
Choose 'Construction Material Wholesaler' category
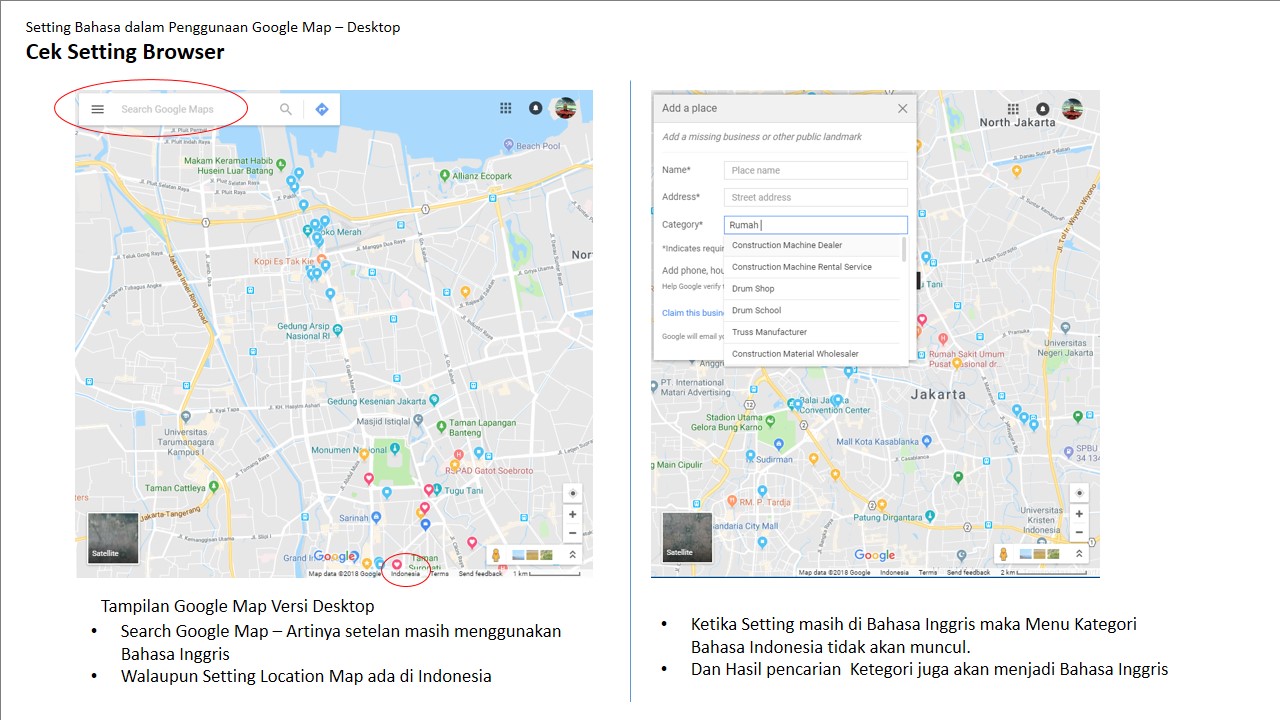(x=812, y=354)
